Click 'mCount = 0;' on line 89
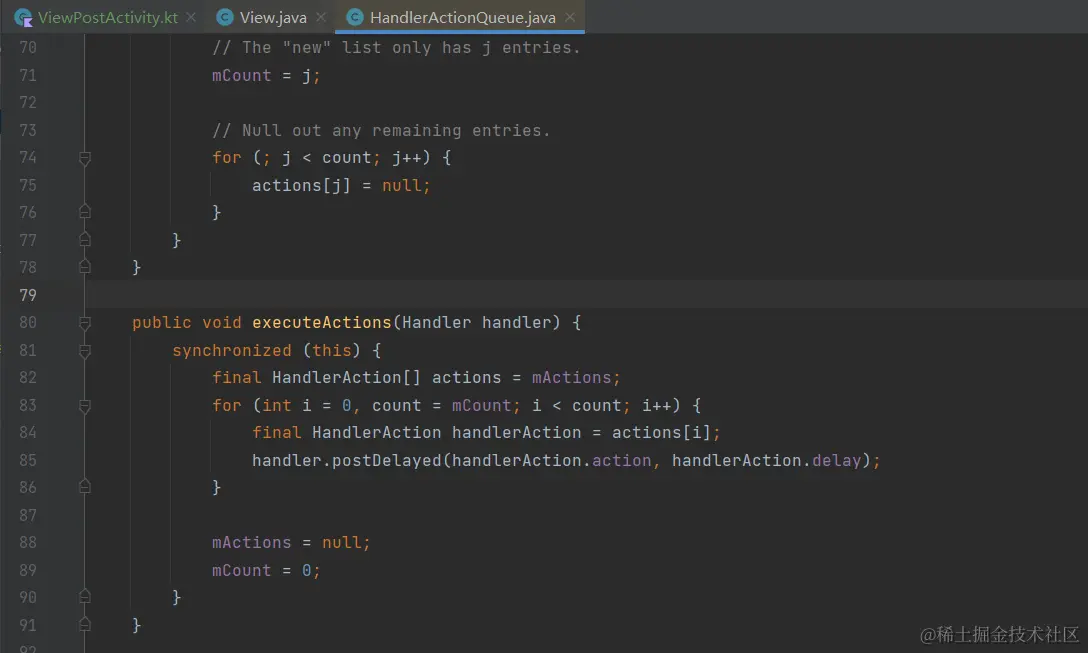 pos(266,570)
